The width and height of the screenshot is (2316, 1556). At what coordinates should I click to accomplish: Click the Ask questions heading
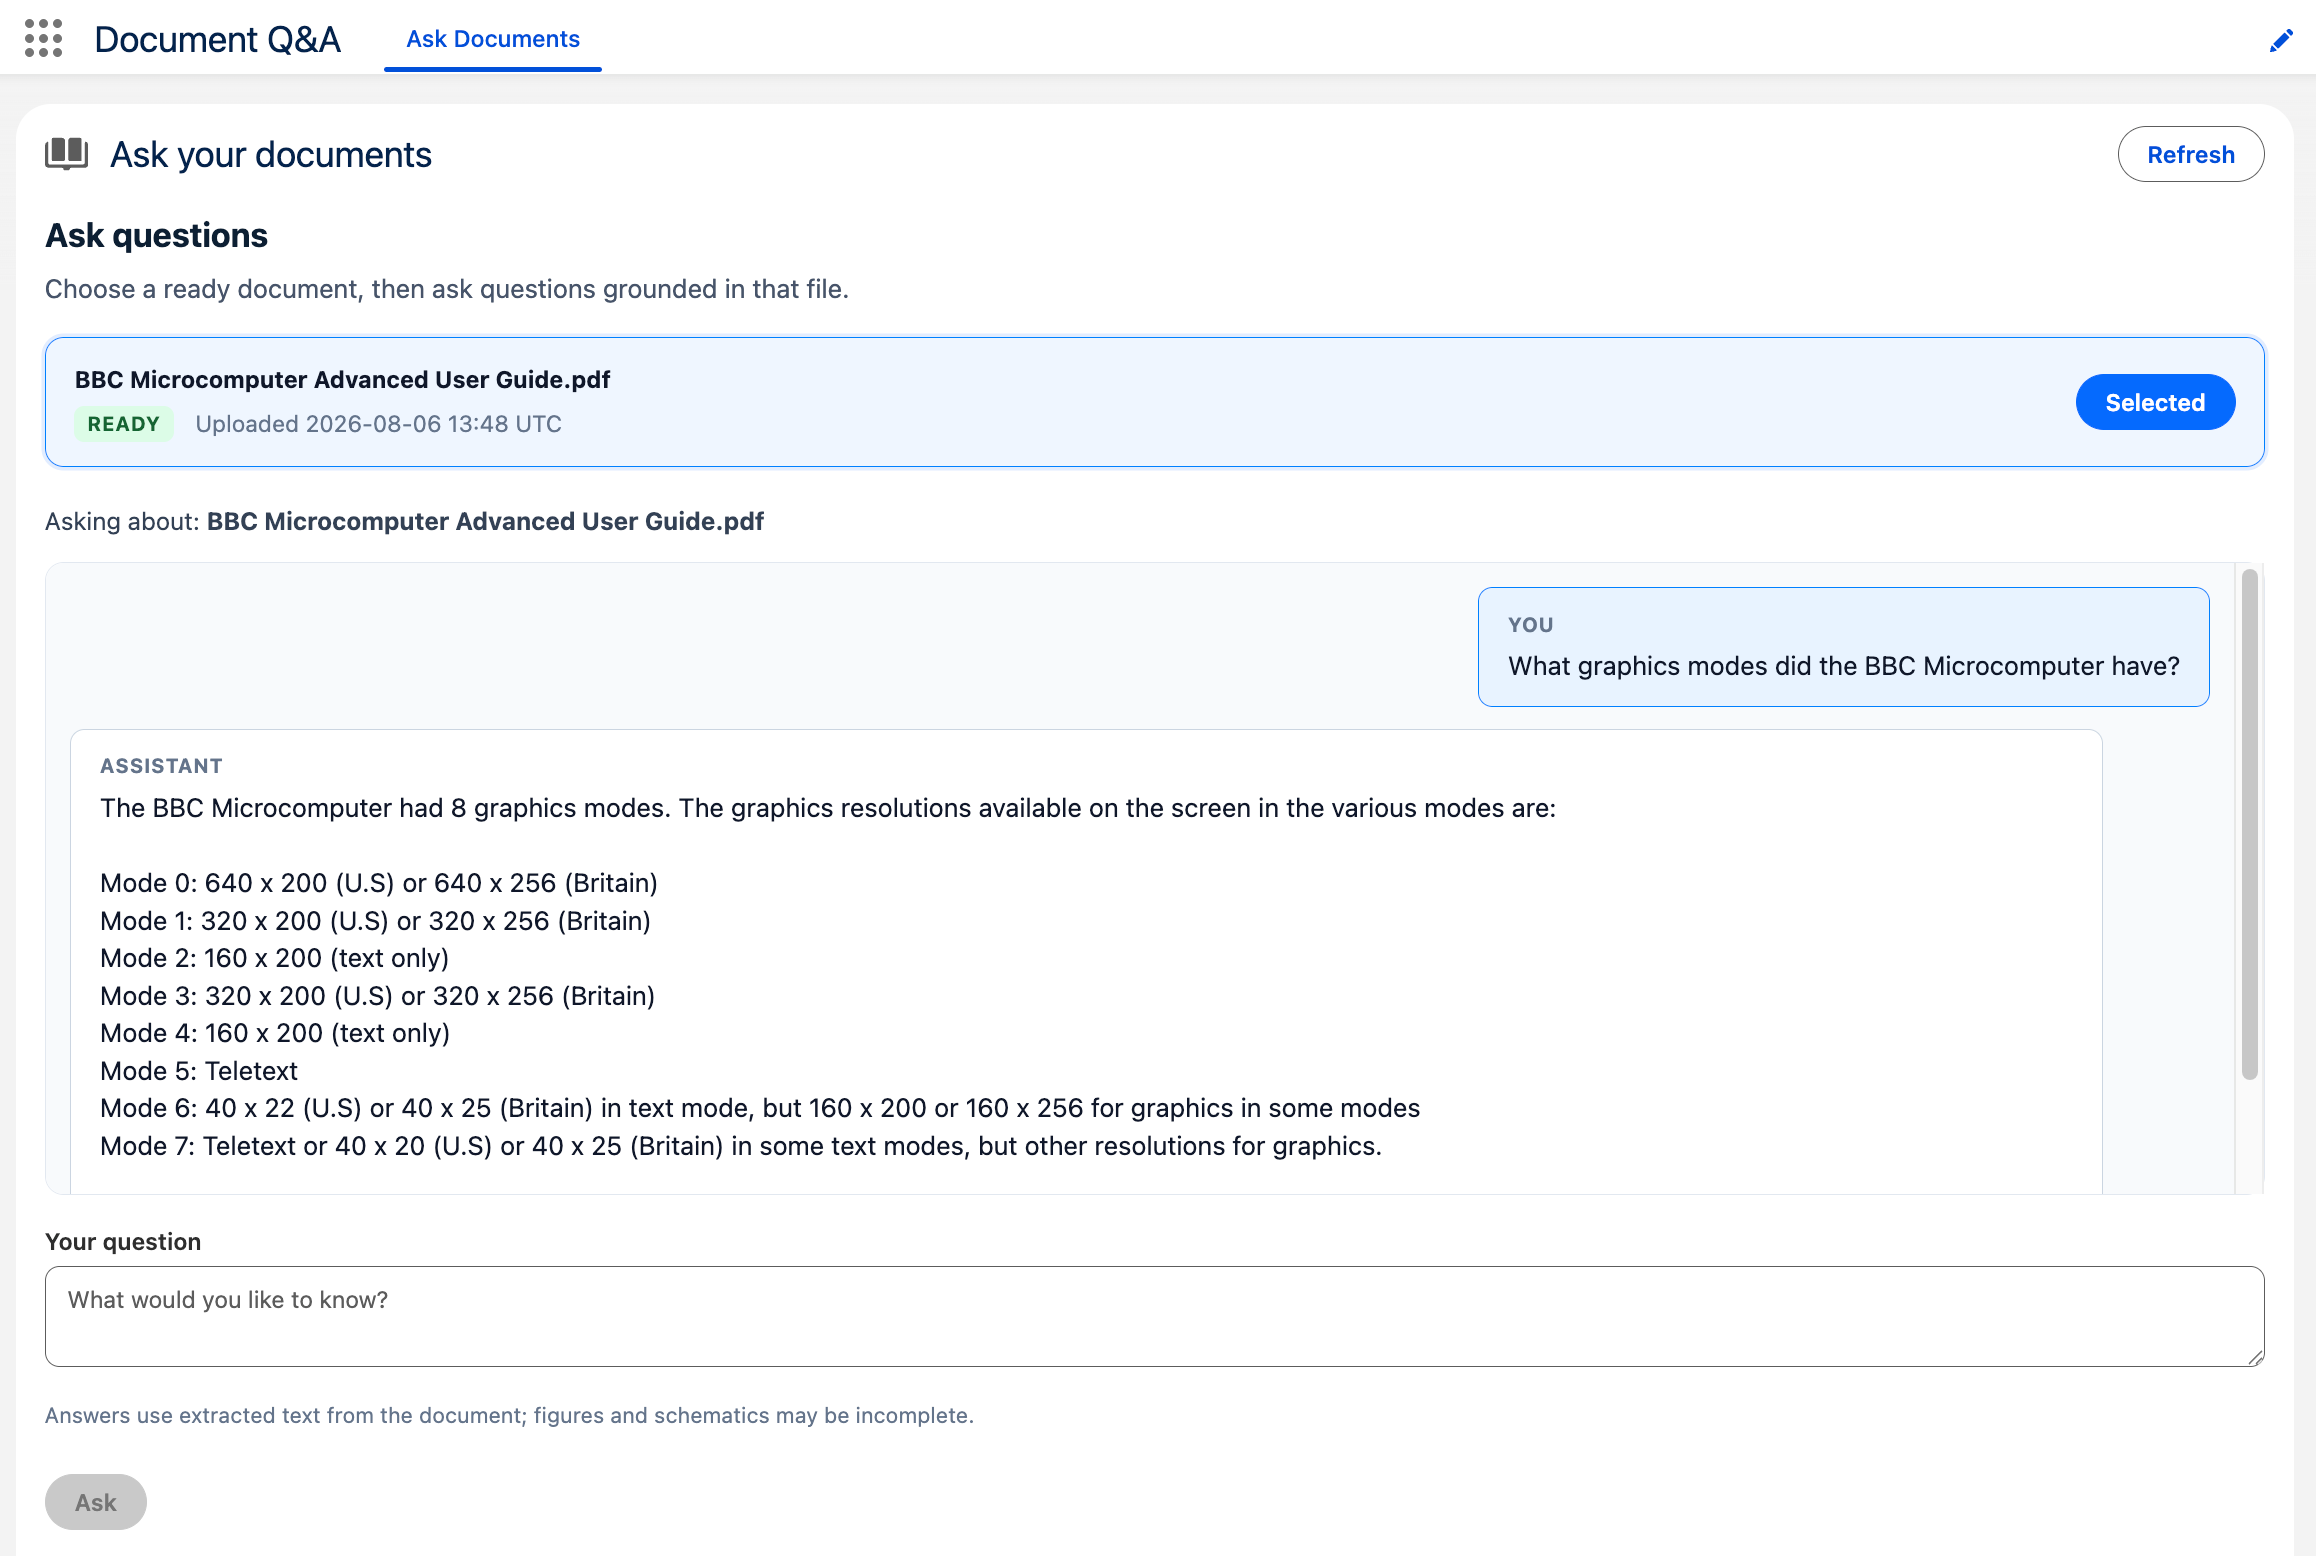pyautogui.click(x=157, y=235)
